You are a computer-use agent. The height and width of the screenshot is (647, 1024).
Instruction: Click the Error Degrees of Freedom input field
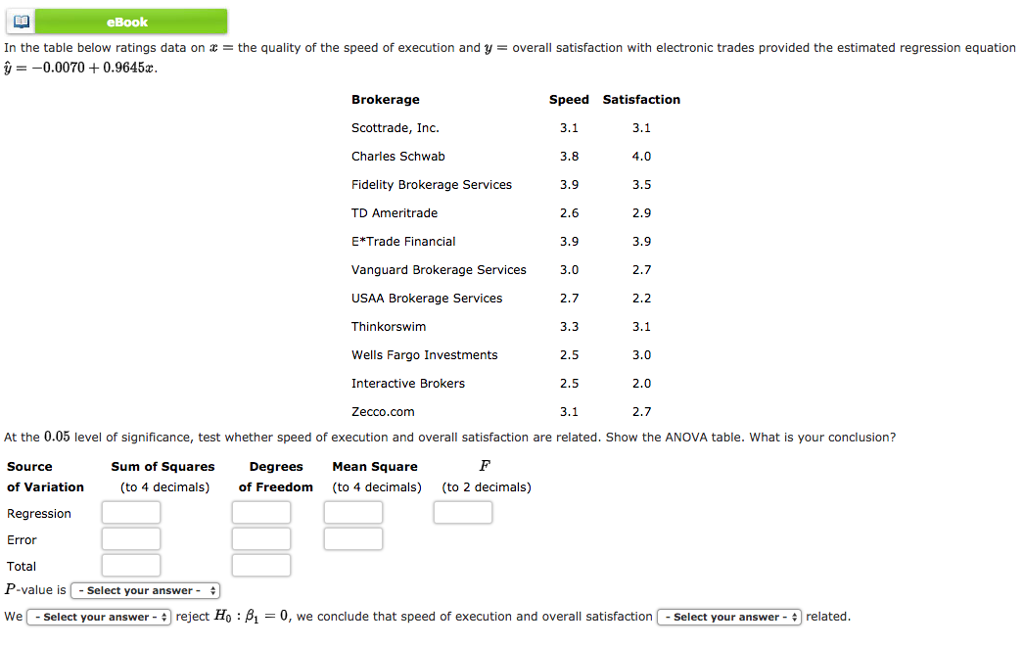[260, 538]
